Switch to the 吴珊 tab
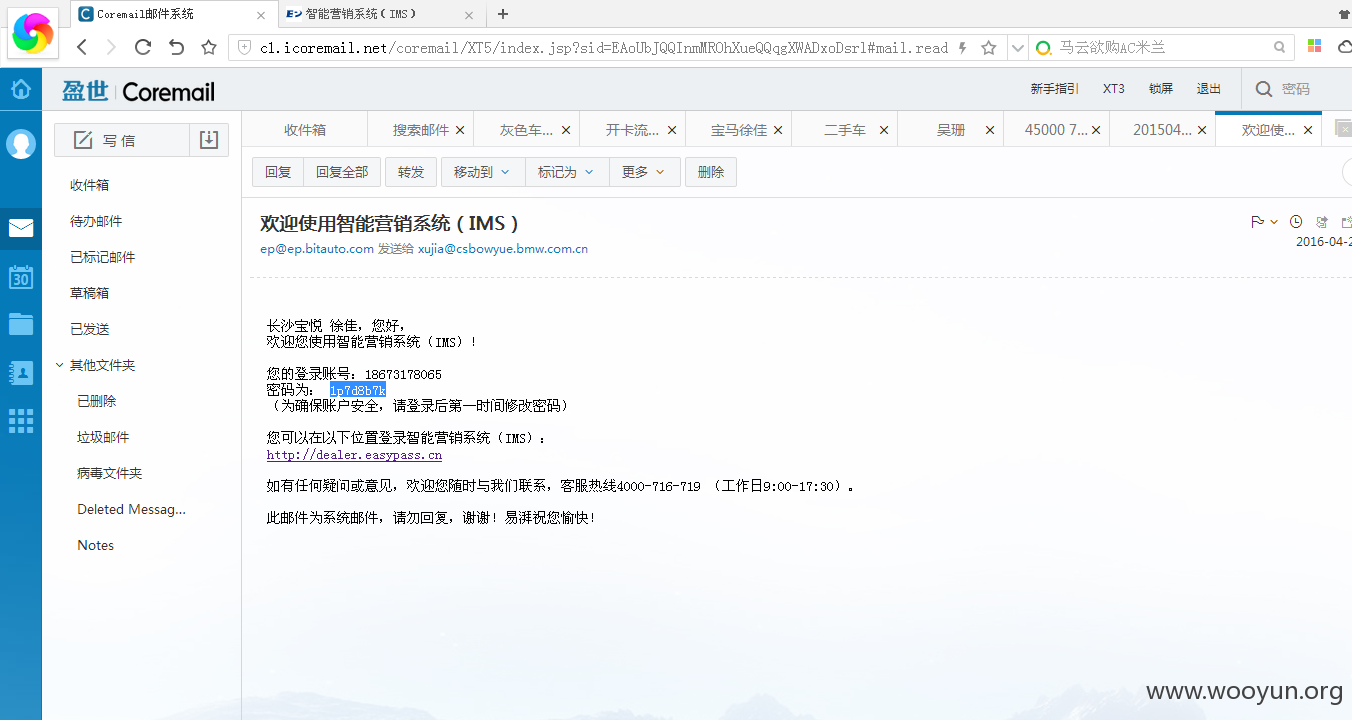The height and width of the screenshot is (720, 1352). tap(951, 130)
